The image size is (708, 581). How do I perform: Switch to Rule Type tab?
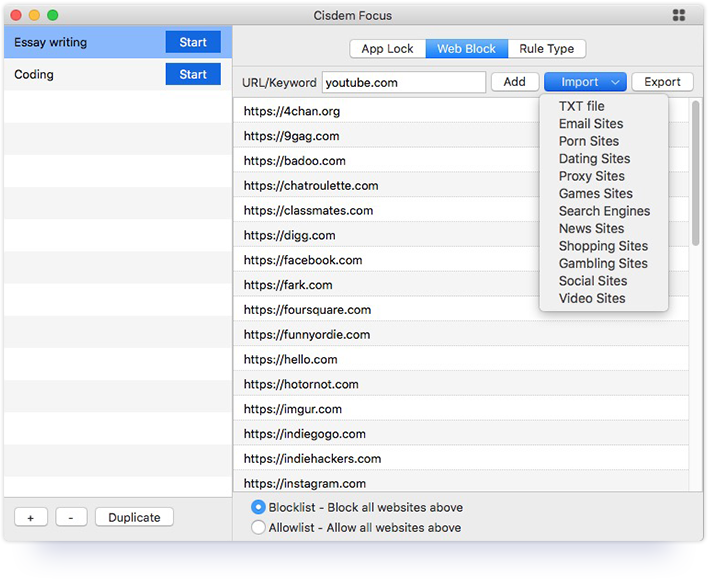(546, 49)
